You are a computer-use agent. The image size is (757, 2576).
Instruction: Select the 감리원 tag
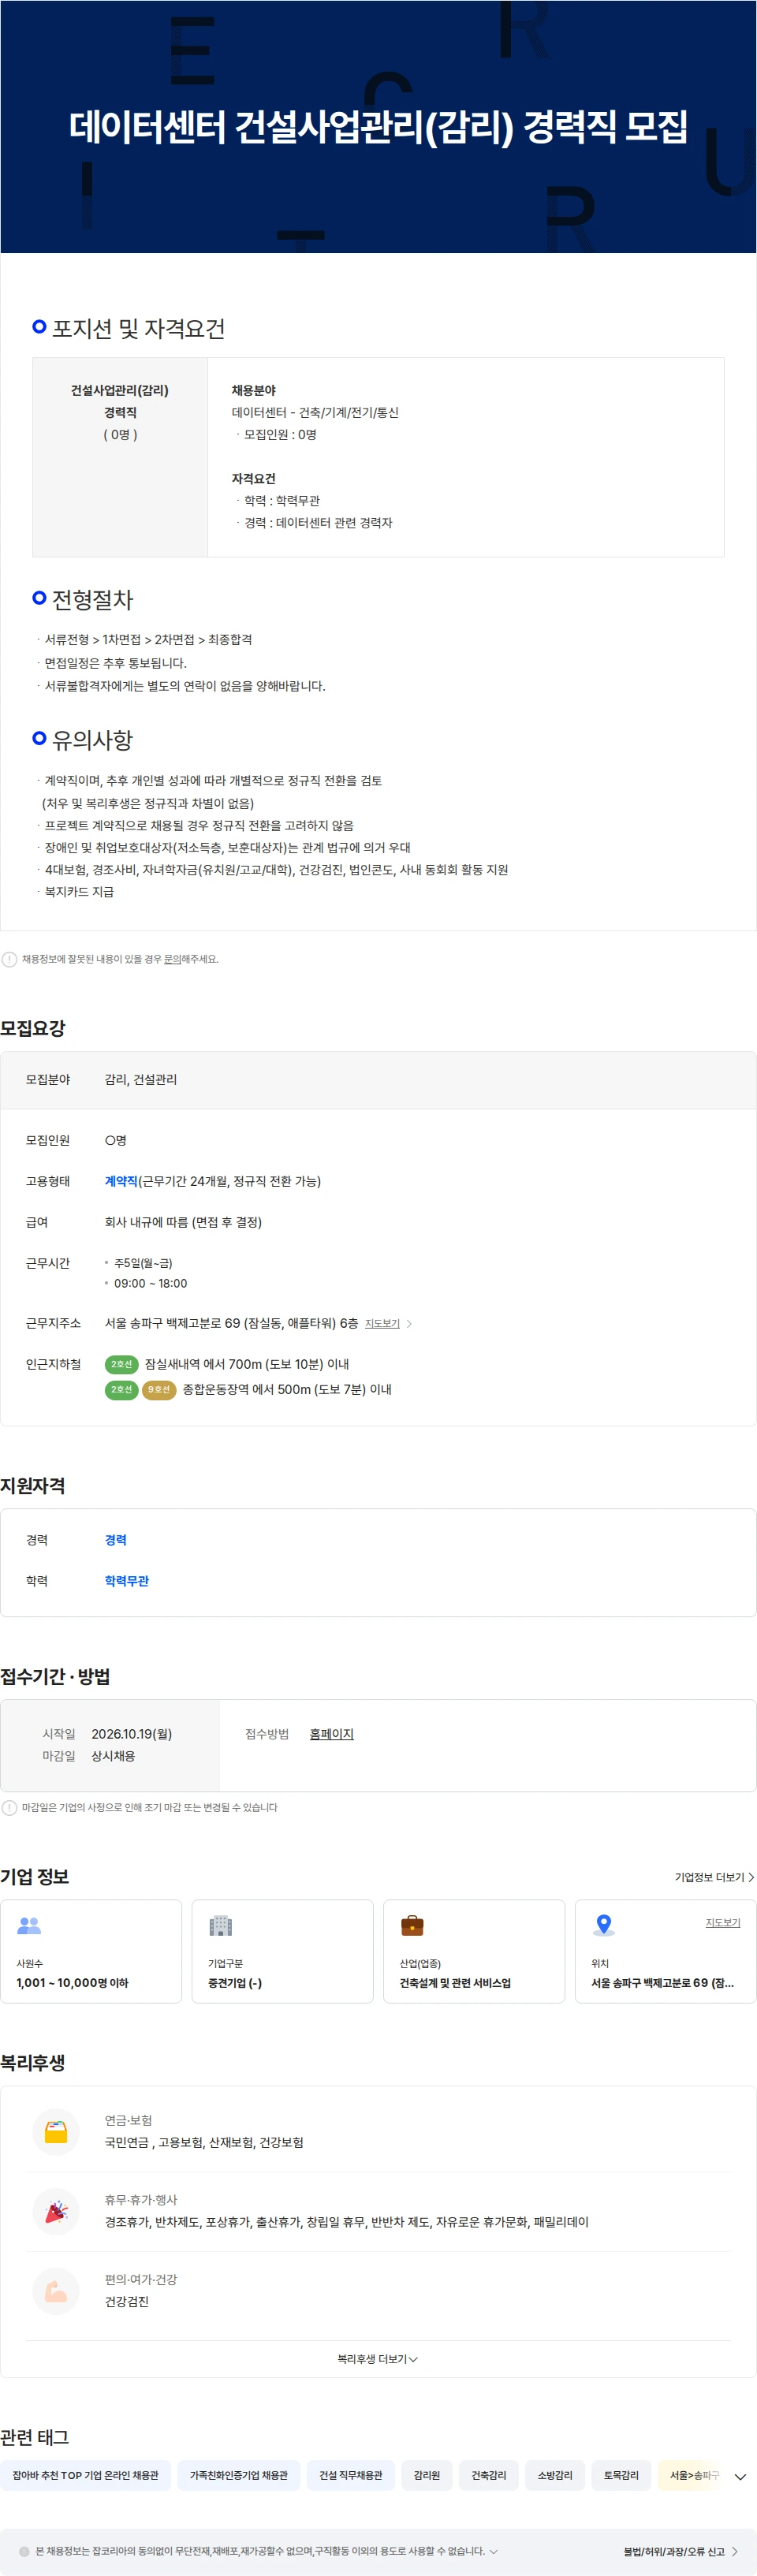tap(427, 2475)
